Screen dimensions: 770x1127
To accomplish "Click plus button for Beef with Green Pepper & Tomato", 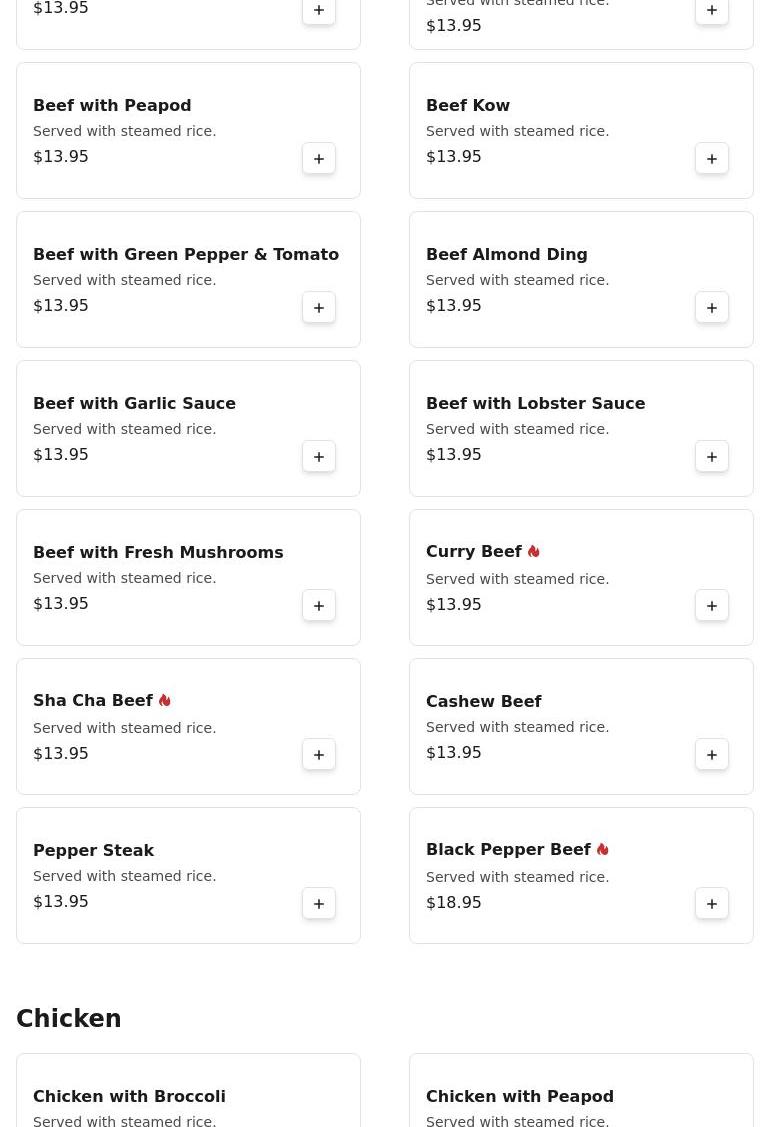I will [319, 308].
